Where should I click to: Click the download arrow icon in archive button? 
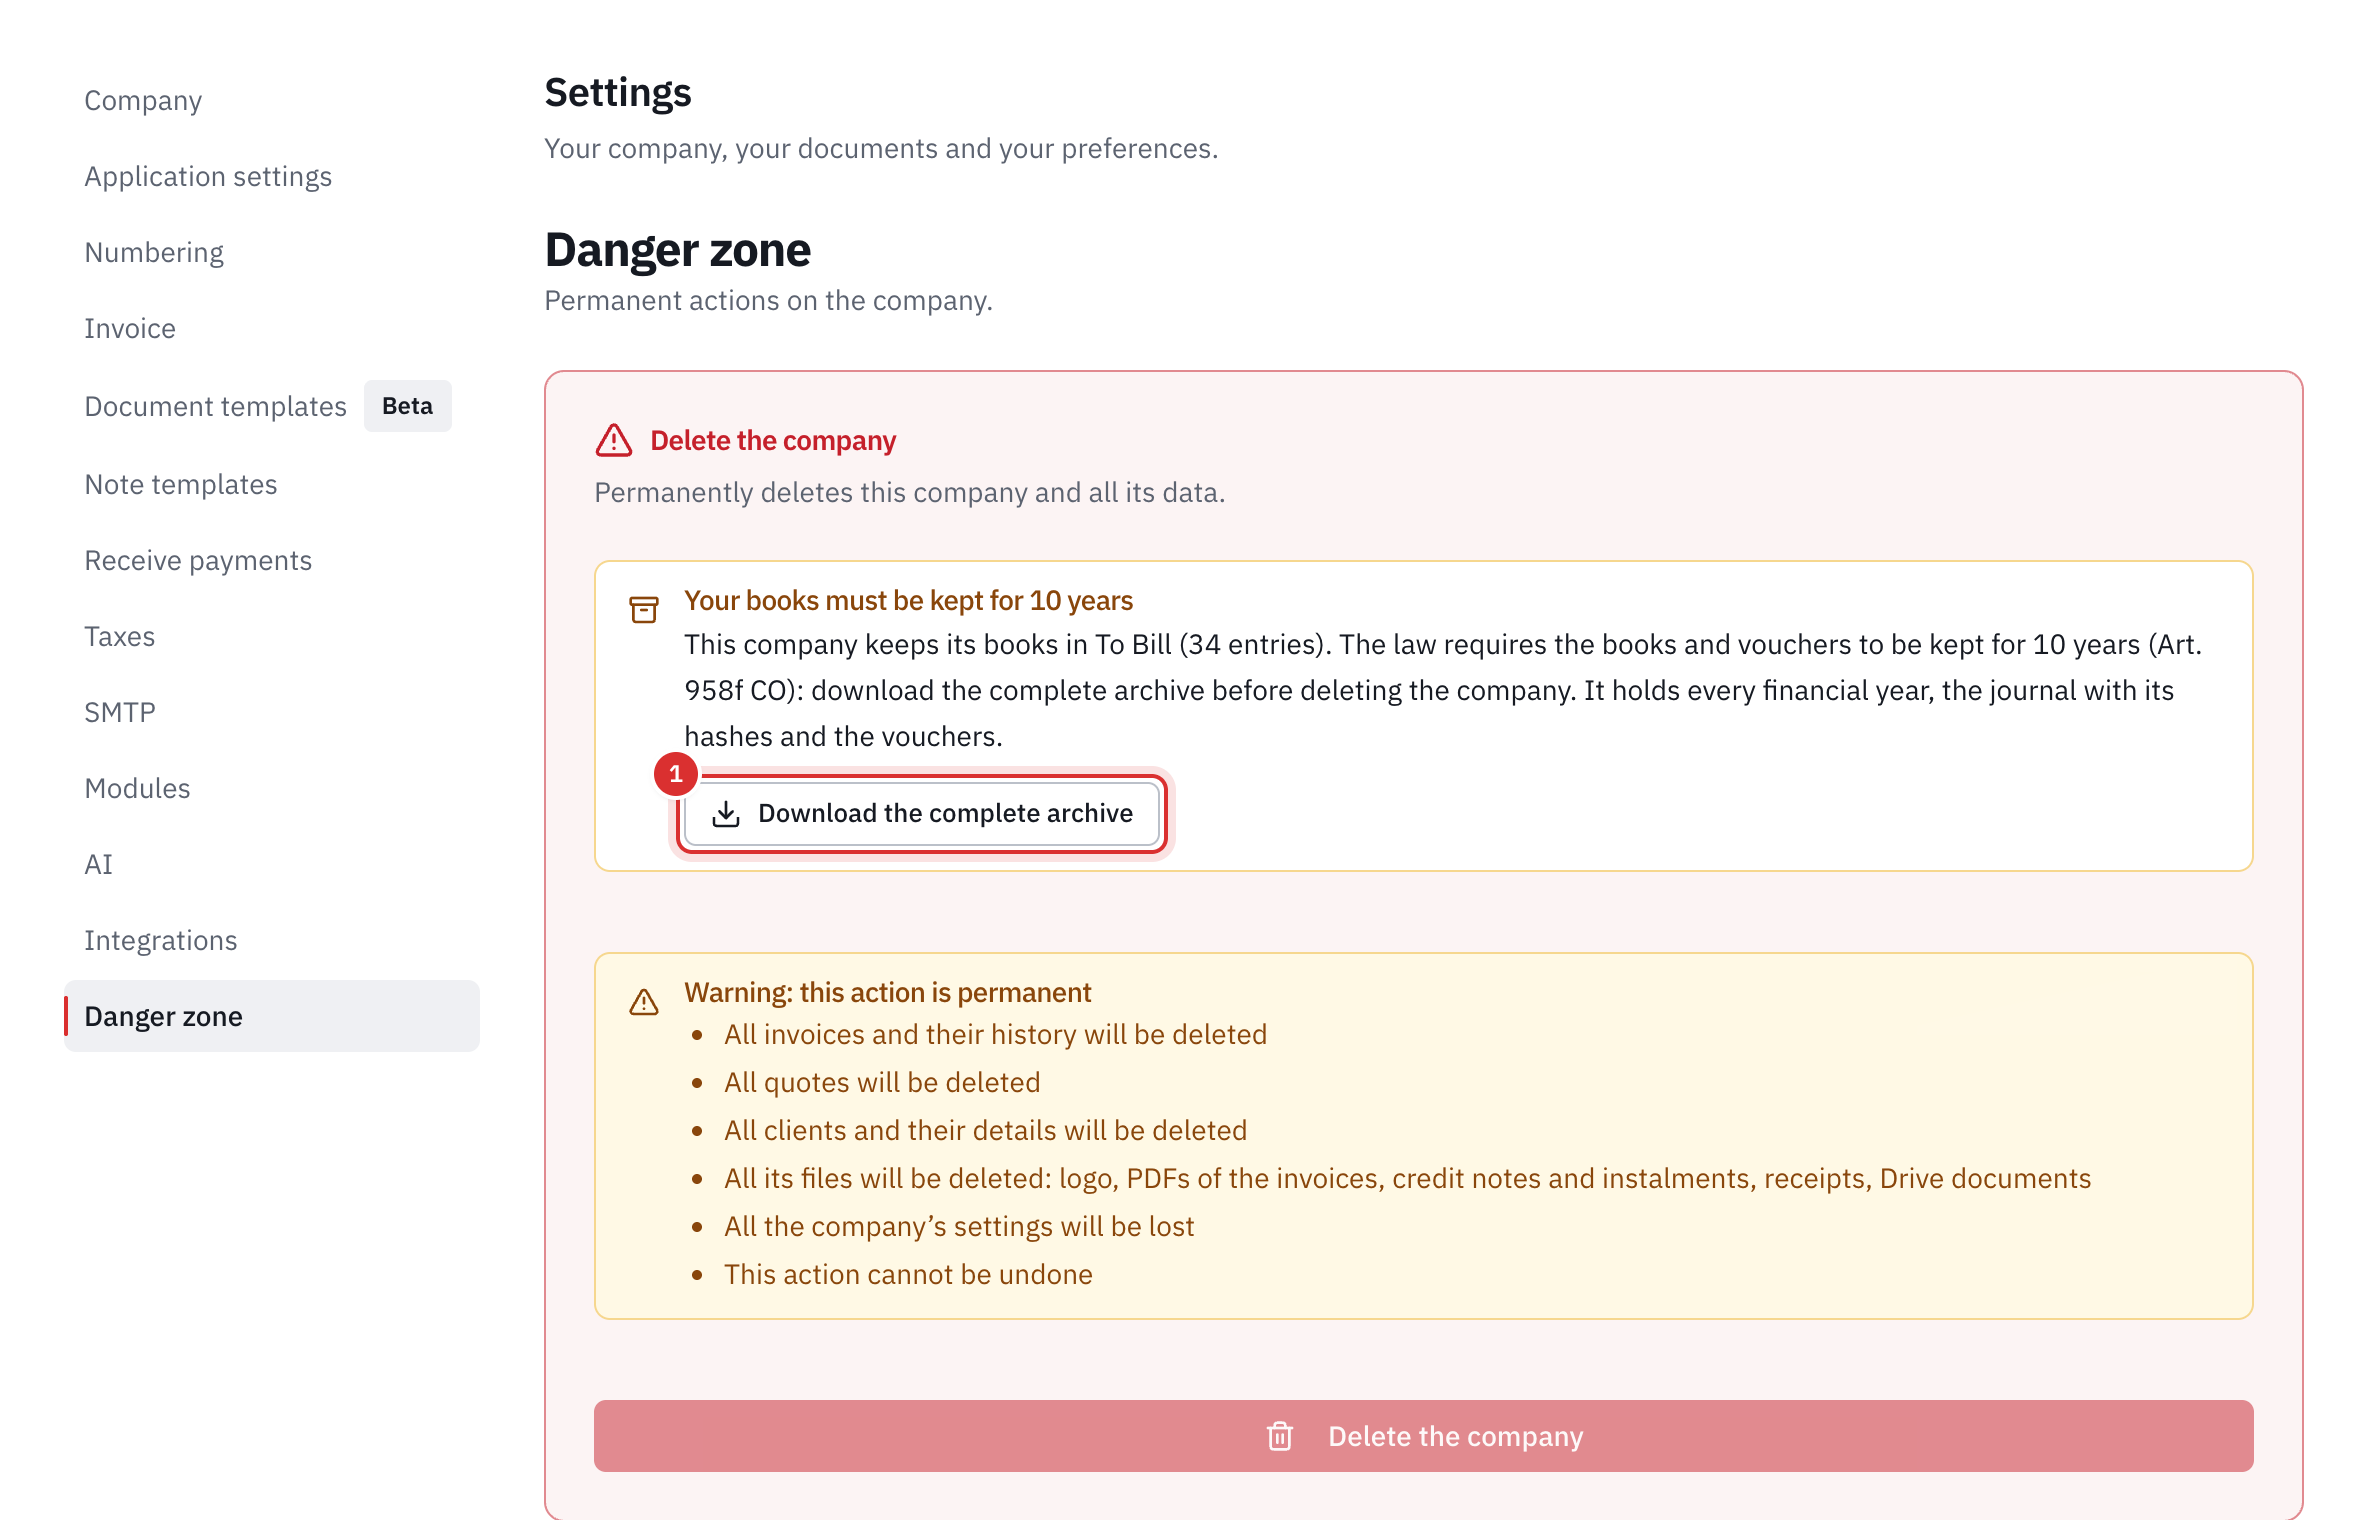click(726, 814)
